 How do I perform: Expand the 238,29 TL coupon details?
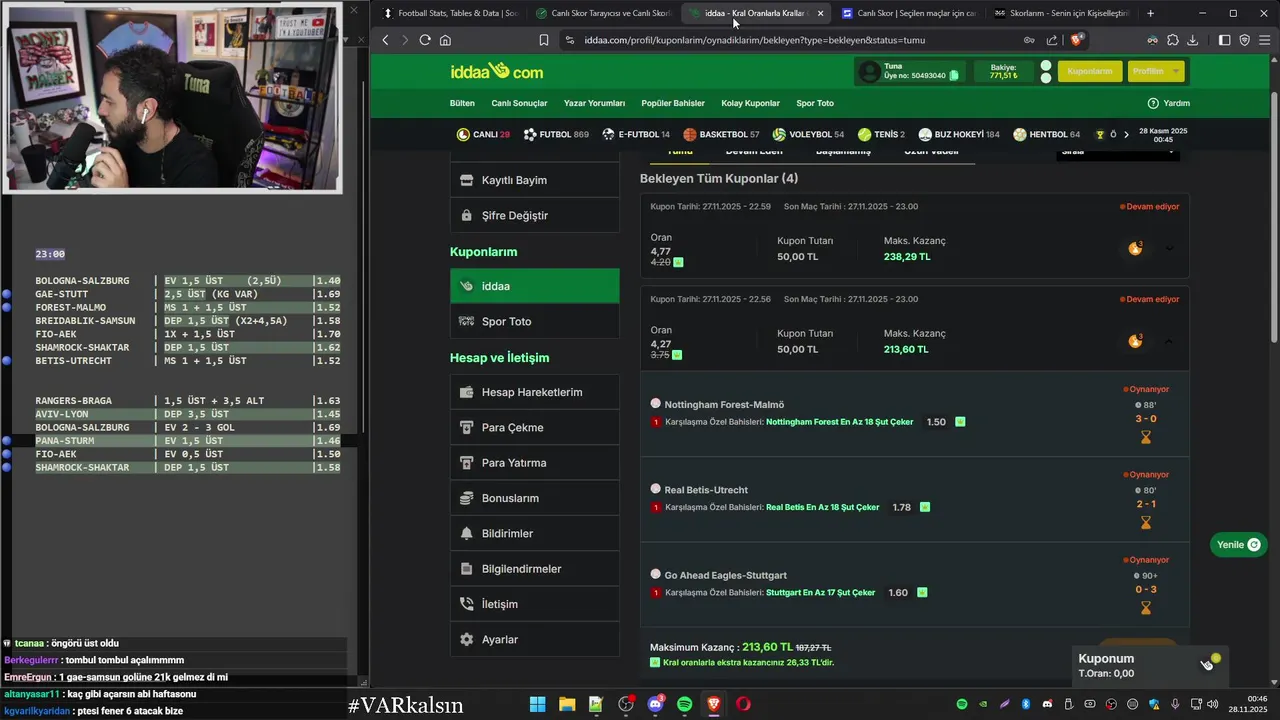1168,248
